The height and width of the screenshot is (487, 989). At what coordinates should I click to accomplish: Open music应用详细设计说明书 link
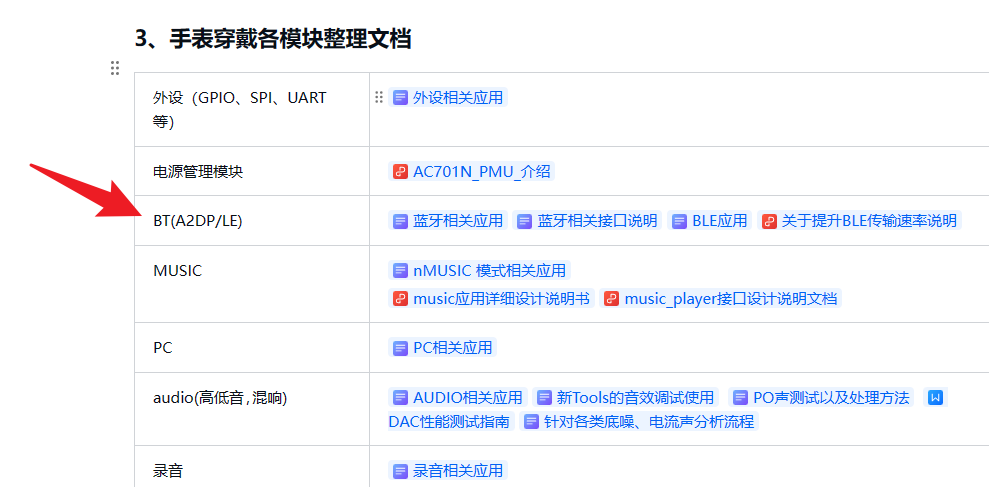(x=501, y=298)
